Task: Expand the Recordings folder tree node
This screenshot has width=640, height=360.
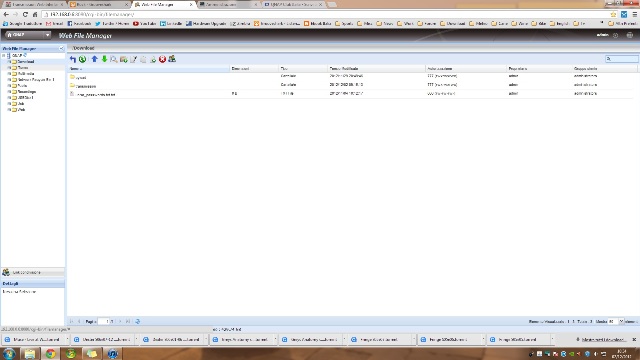Action: pos(9,92)
